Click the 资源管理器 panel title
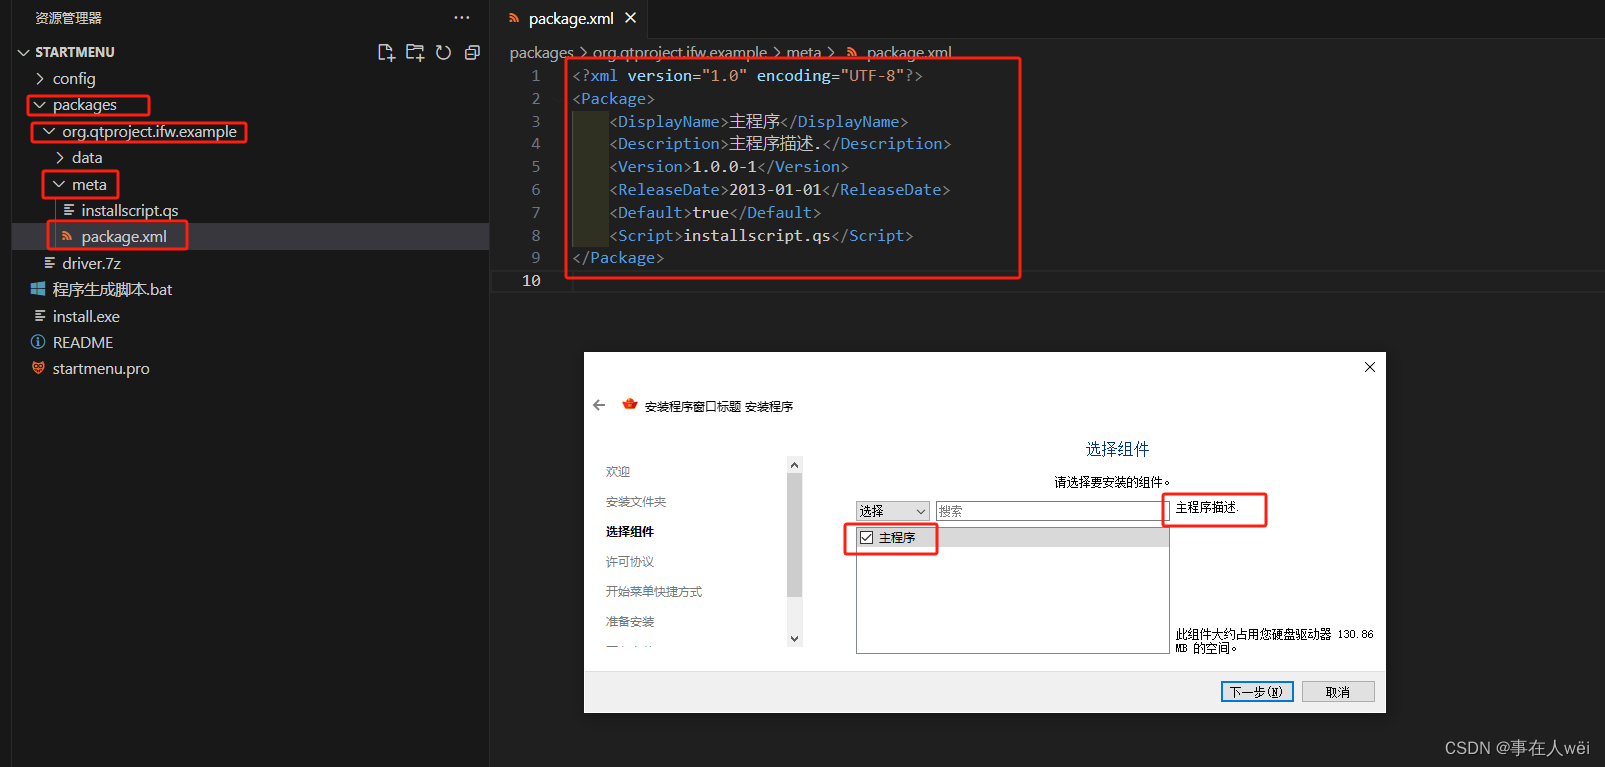Screen dimensions: 1605x767 69,18
